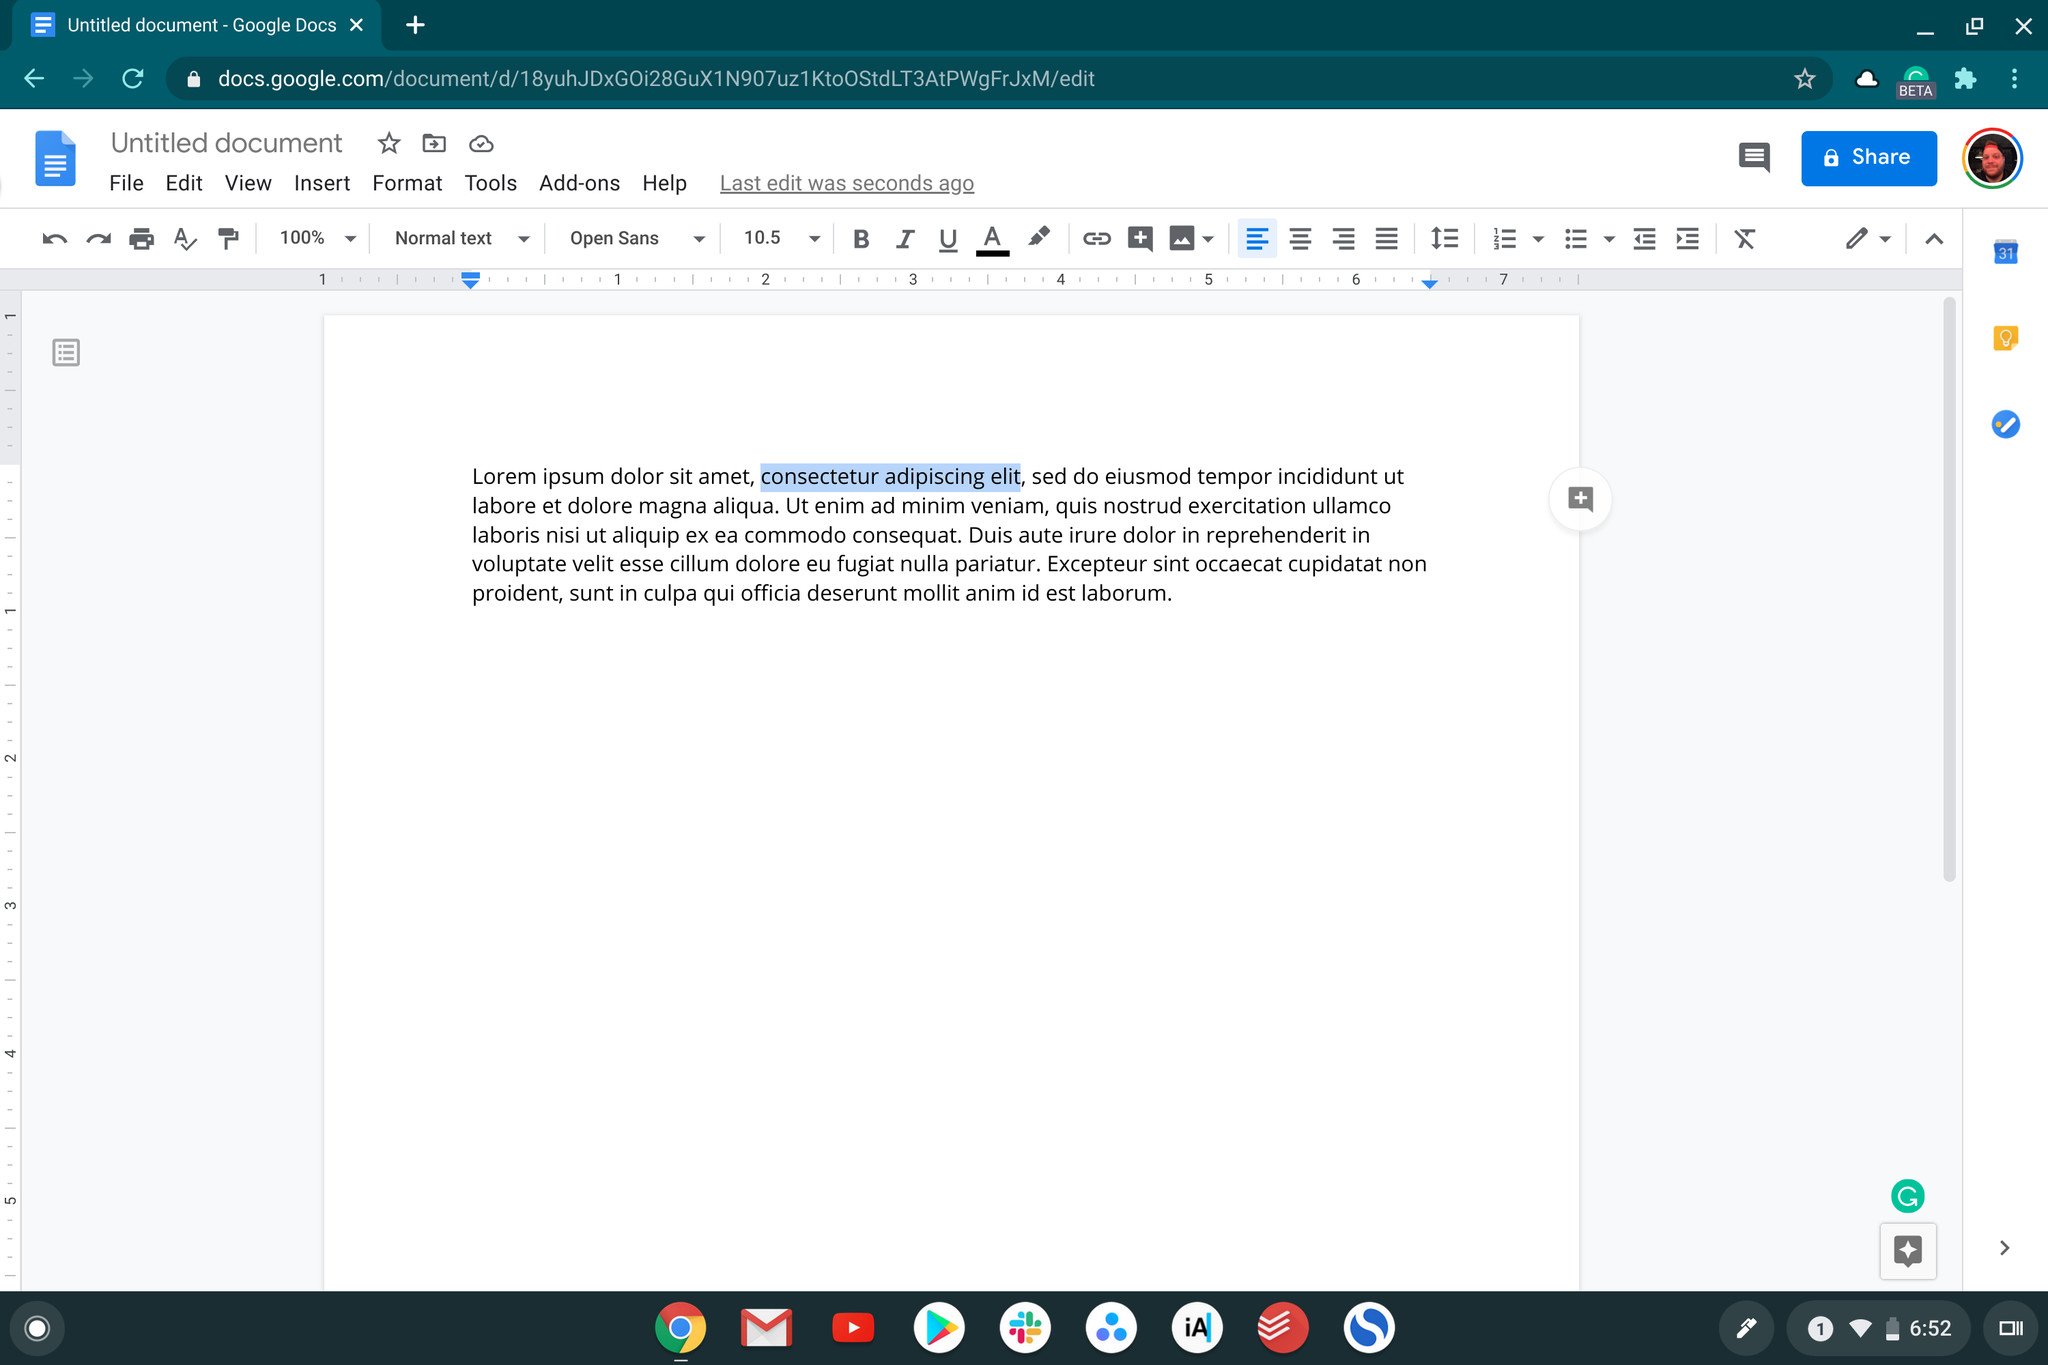Open the Add-ons menu
Screen dimensions: 2048x1365
click(579, 183)
